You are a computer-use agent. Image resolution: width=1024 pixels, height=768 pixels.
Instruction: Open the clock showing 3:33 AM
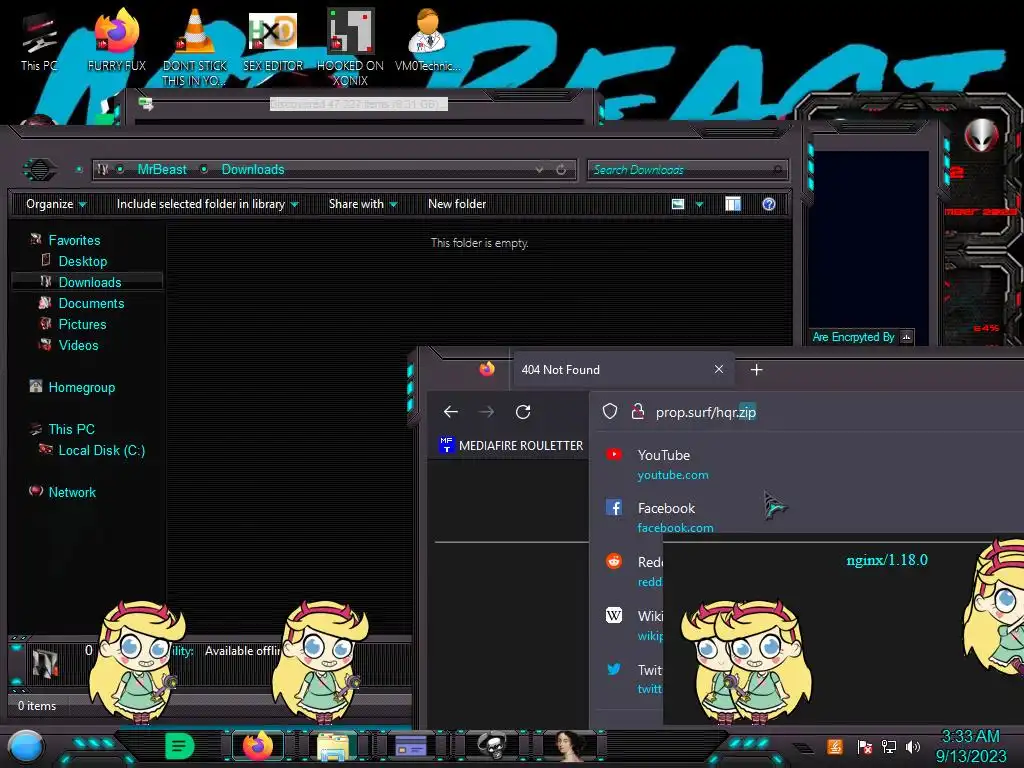click(x=971, y=746)
